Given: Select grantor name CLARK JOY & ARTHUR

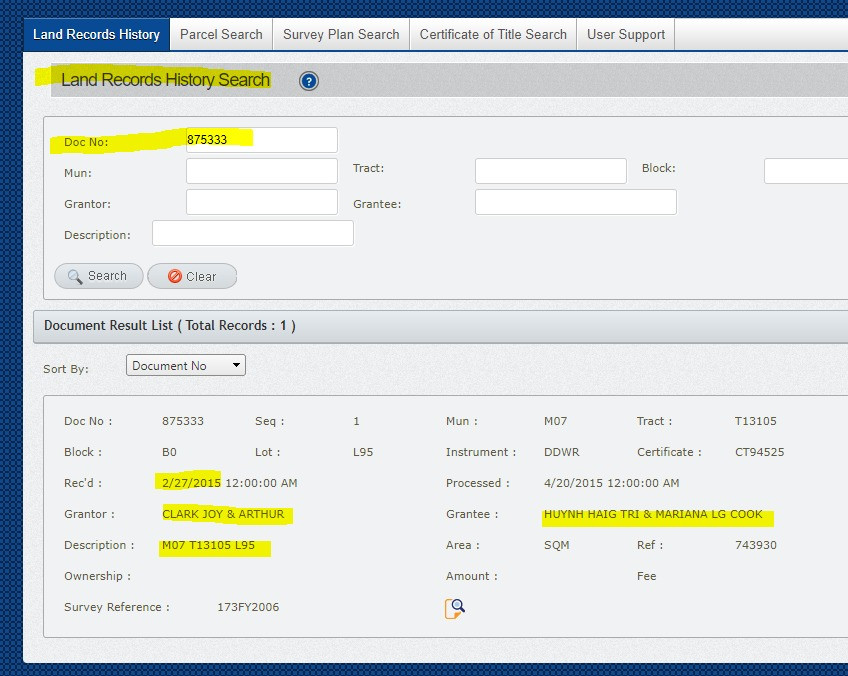Looking at the screenshot, I should tap(223, 514).
